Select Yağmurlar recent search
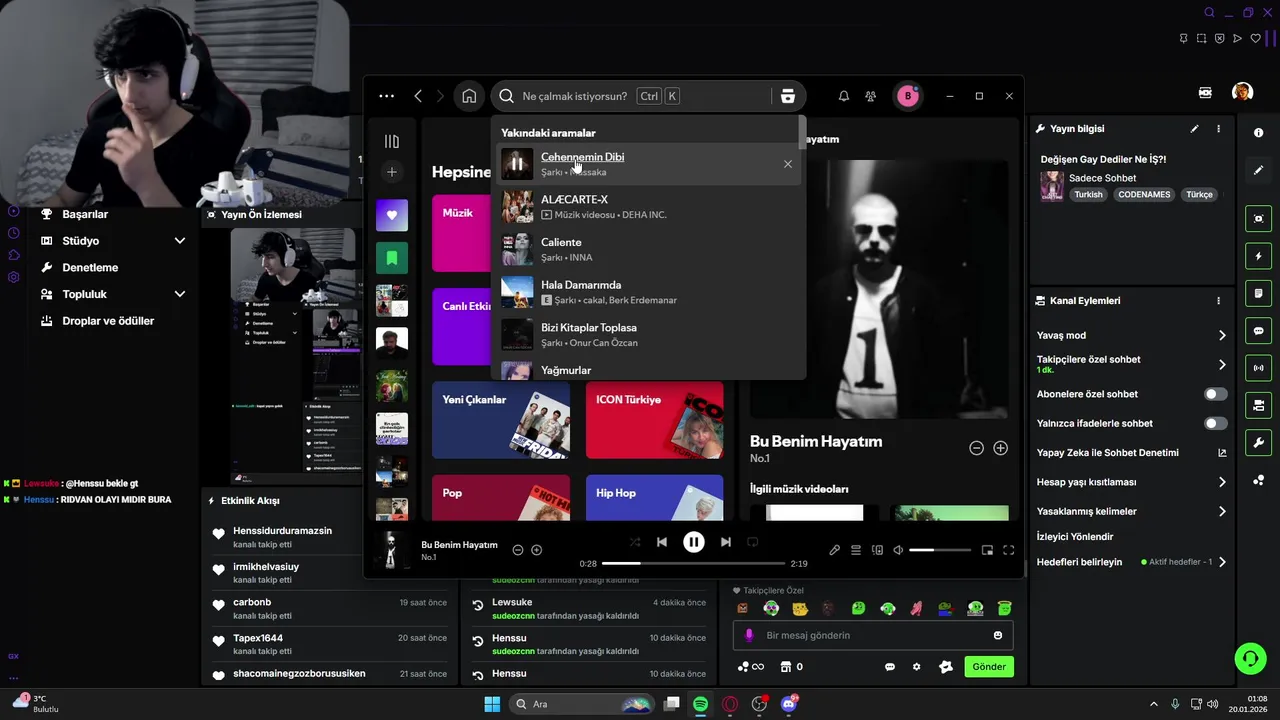1280x720 pixels. 648,370
